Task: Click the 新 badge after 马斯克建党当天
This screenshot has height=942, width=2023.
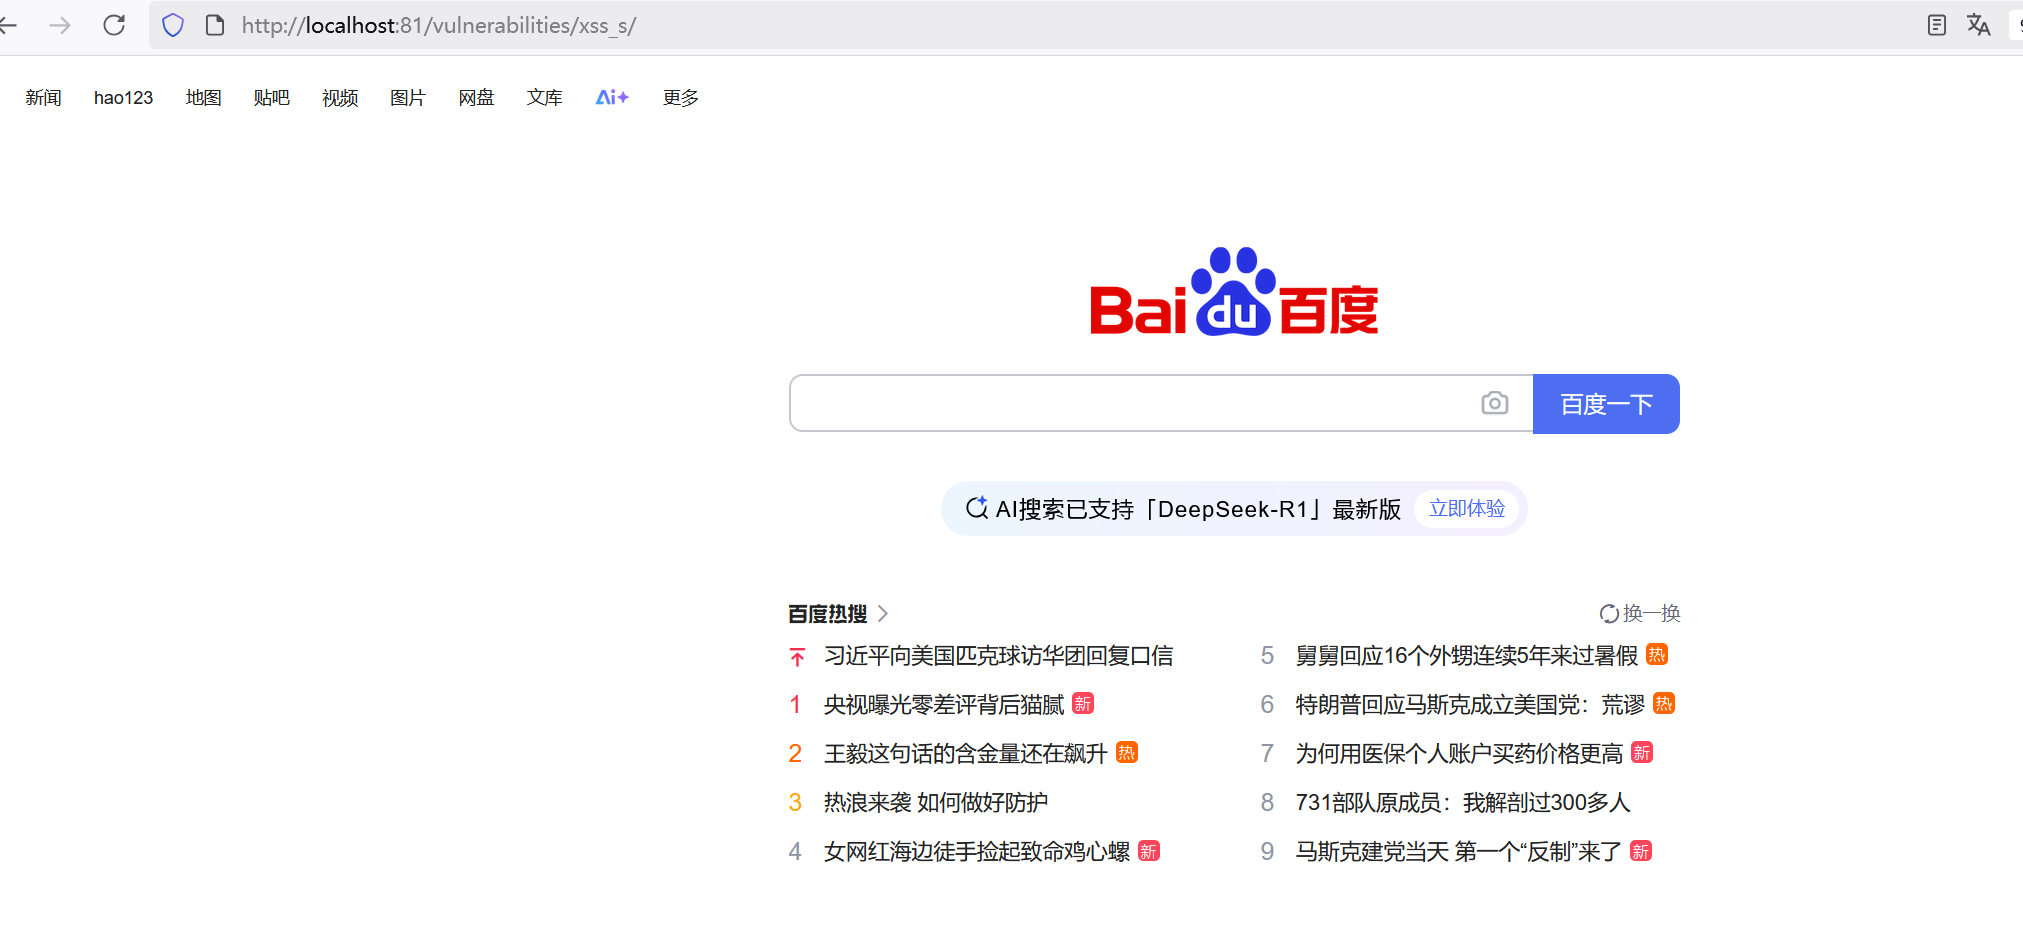Action: [x=1641, y=852]
